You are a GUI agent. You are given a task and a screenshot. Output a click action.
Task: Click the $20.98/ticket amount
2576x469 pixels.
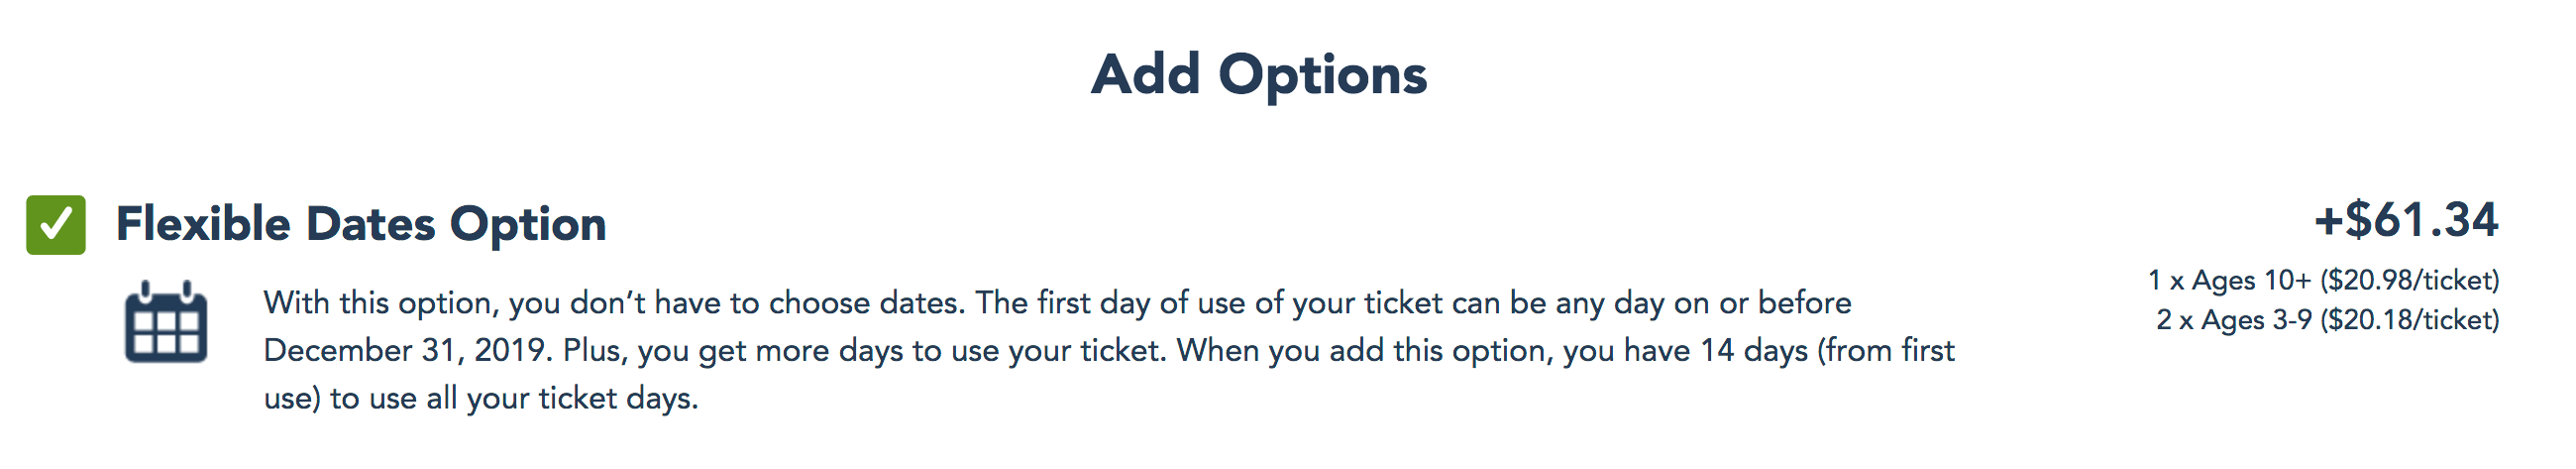[x=2410, y=280]
